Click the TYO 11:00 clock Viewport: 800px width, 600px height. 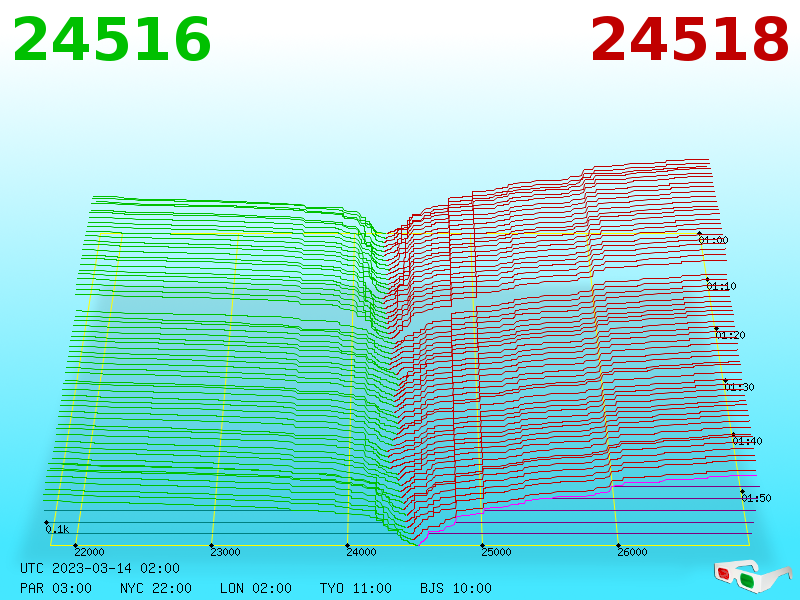point(356,588)
